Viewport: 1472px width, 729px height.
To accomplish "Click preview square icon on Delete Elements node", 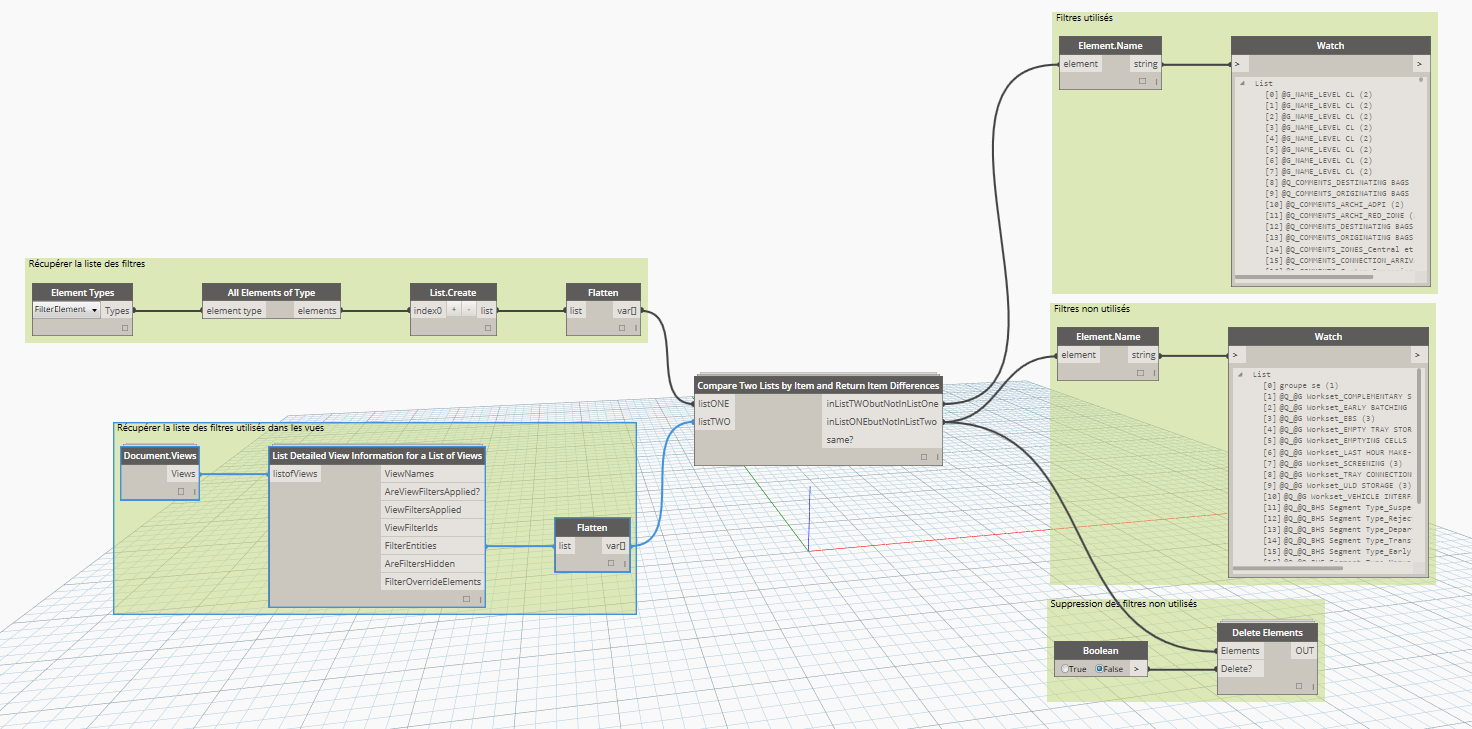I will 1297,686.
